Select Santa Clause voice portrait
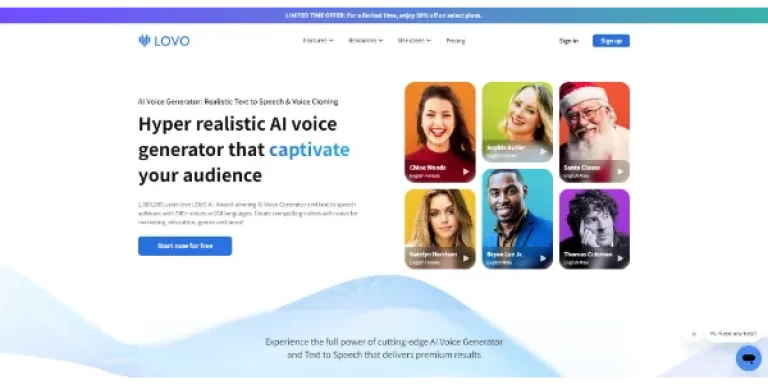This screenshot has height=385, width=768. point(594,132)
